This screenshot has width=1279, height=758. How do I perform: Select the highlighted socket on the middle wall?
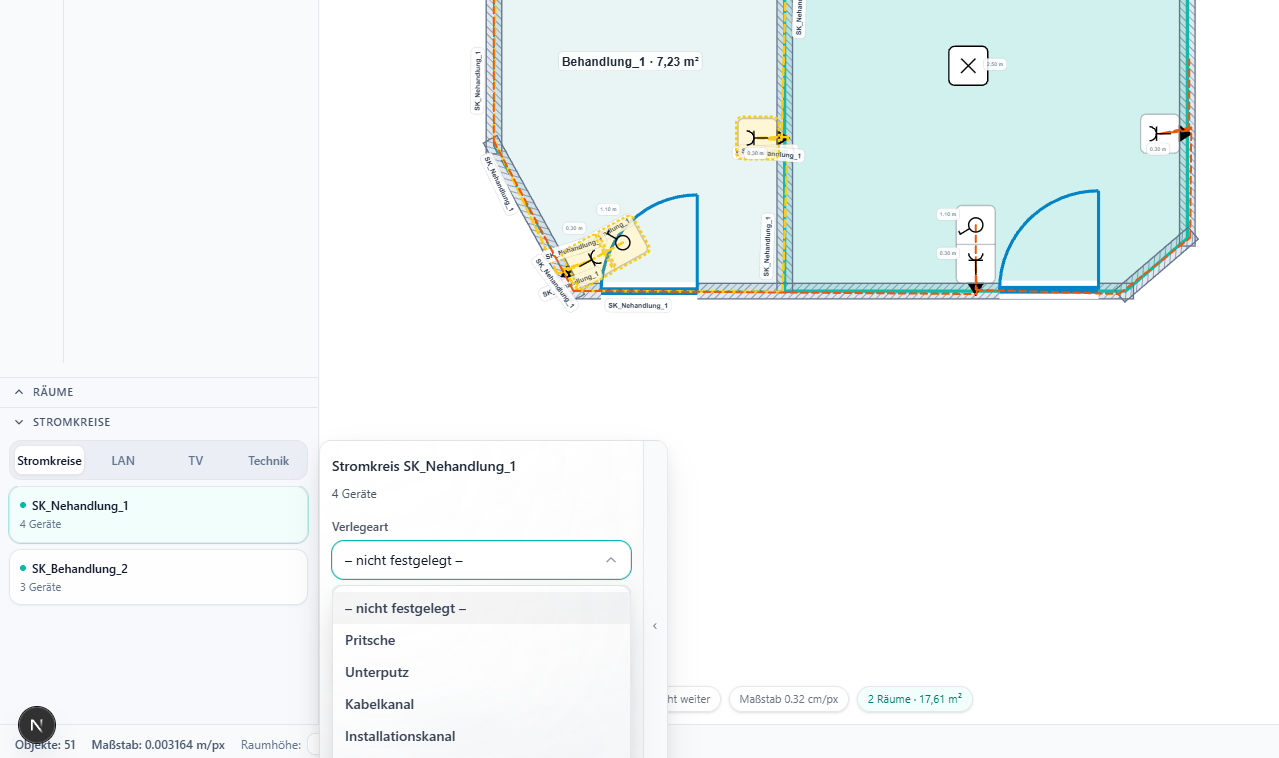[x=757, y=138]
